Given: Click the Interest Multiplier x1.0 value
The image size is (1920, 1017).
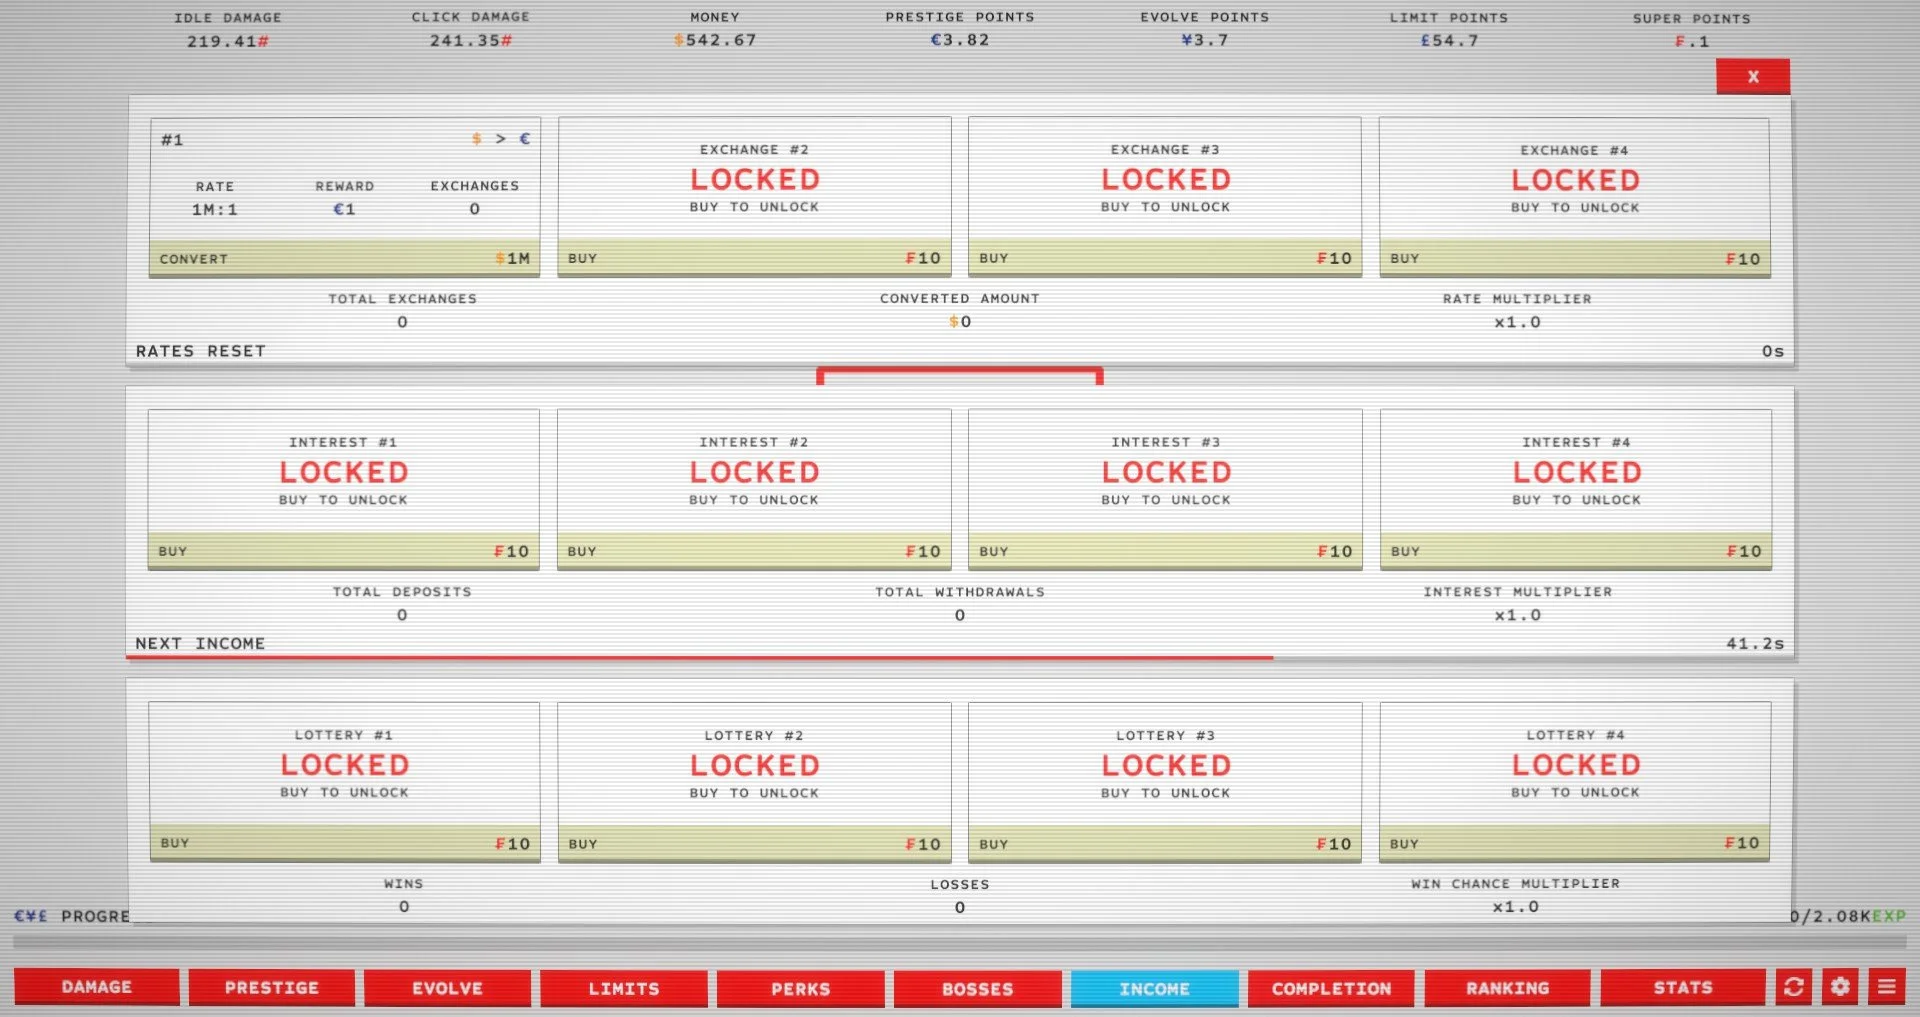Looking at the screenshot, I should 1517,615.
